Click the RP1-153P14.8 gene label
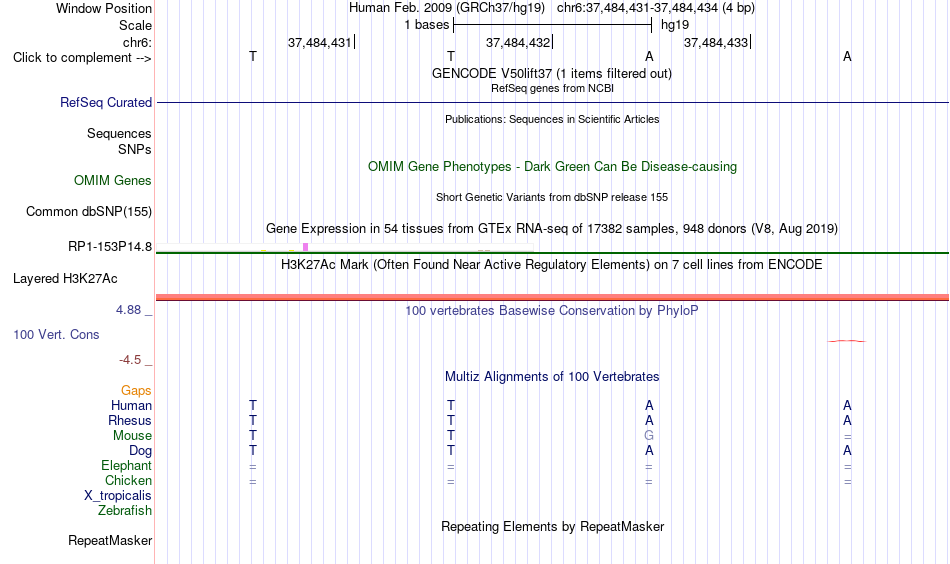The height and width of the screenshot is (564, 950). click(x=110, y=247)
